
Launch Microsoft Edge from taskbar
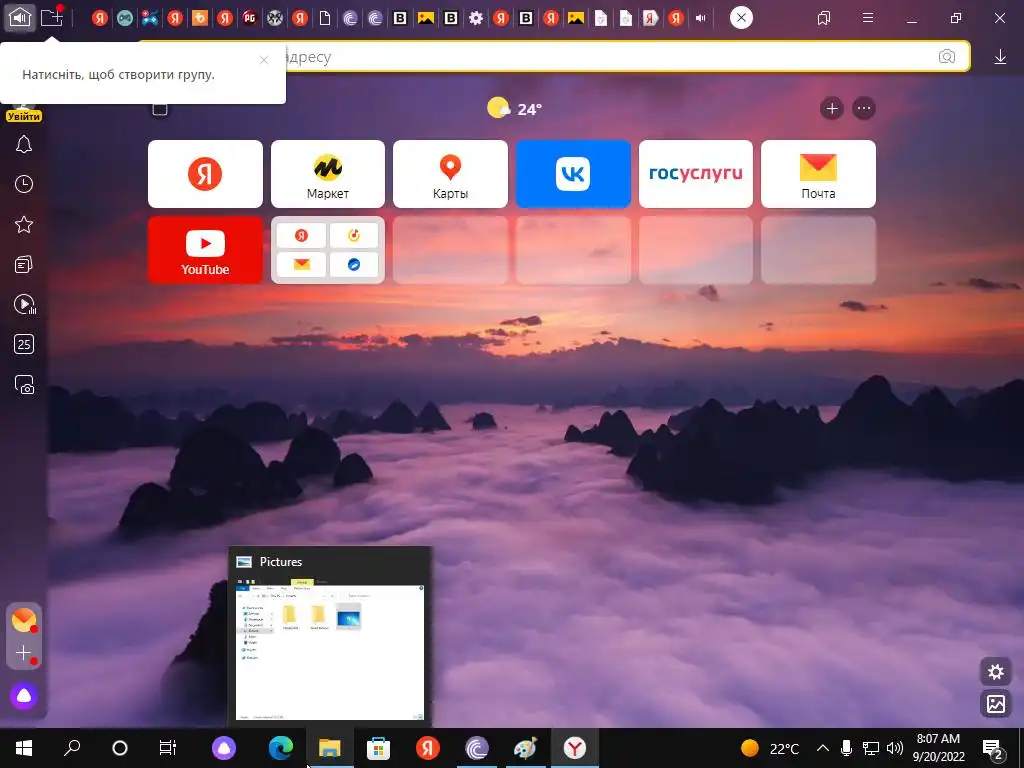coord(281,748)
